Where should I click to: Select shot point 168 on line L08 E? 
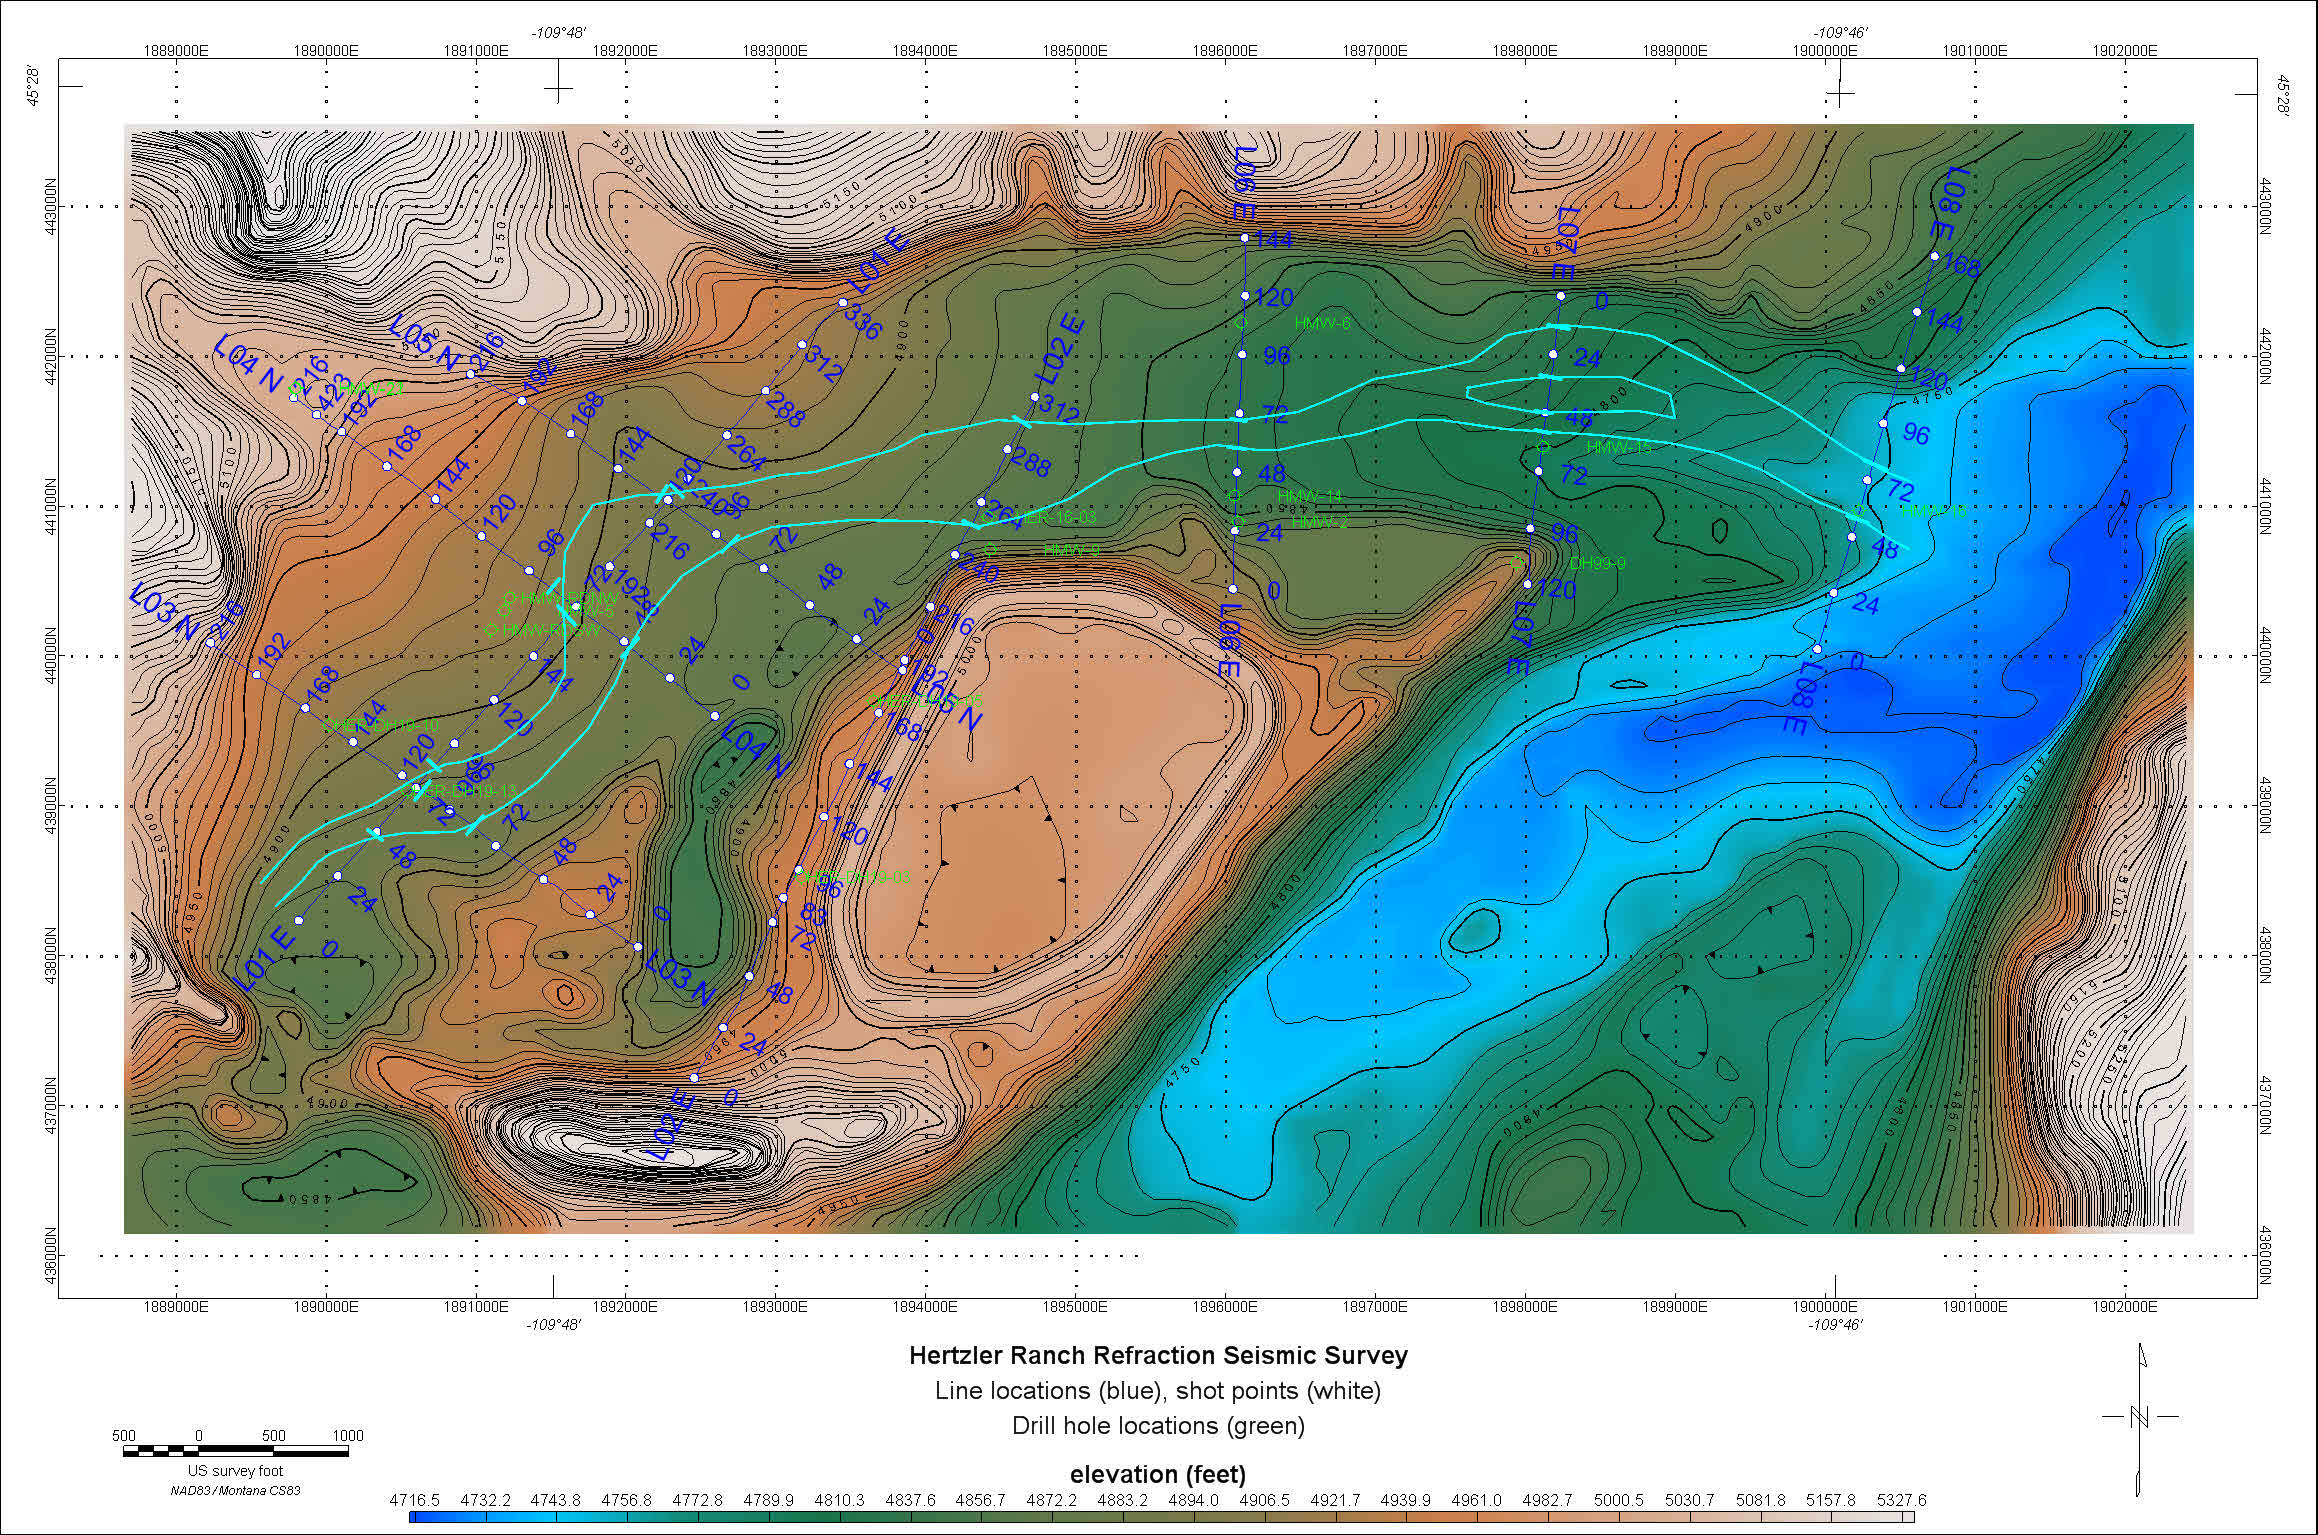(x=1934, y=257)
